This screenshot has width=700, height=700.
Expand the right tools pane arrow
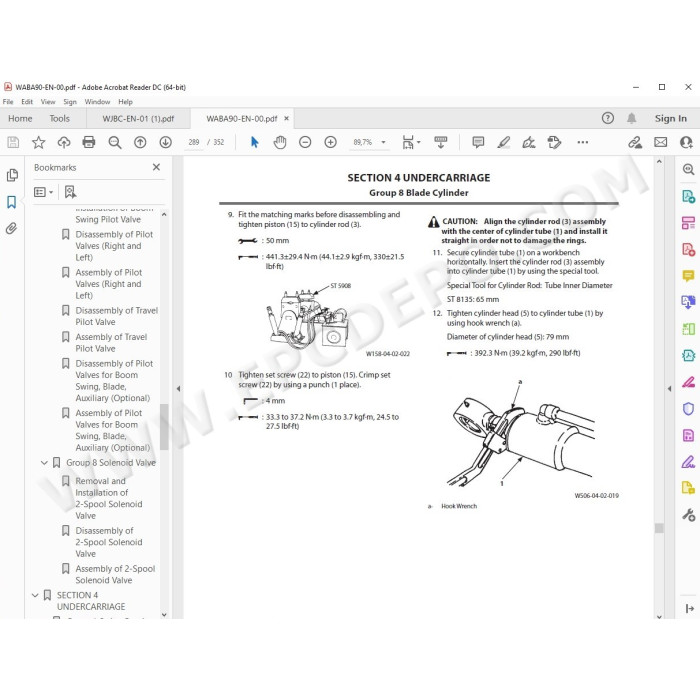tap(669, 389)
